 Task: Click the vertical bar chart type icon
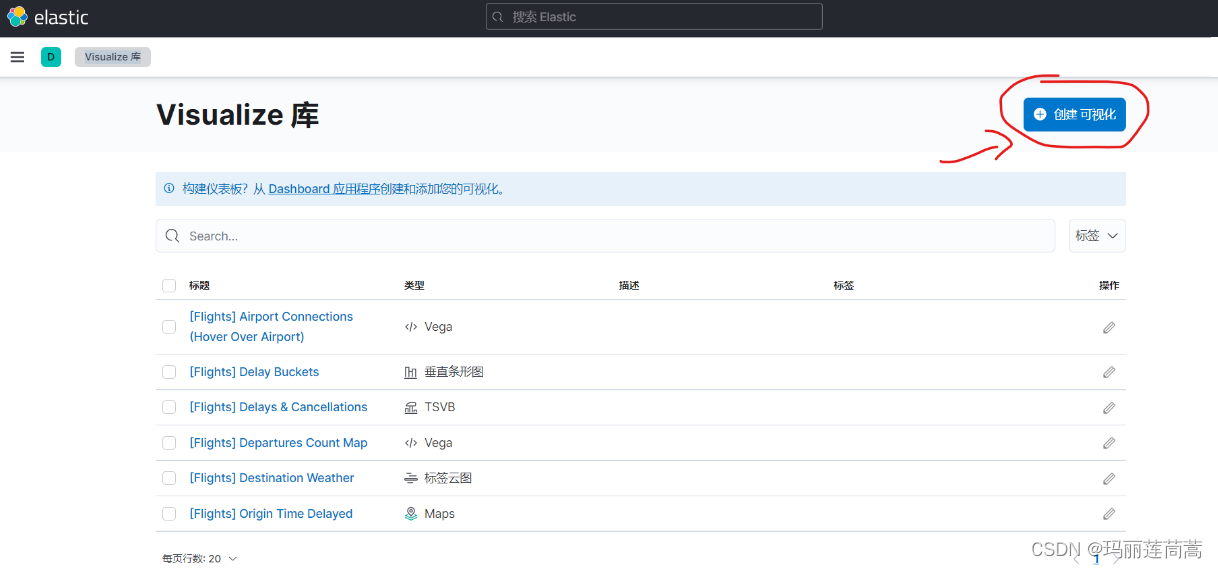click(411, 372)
